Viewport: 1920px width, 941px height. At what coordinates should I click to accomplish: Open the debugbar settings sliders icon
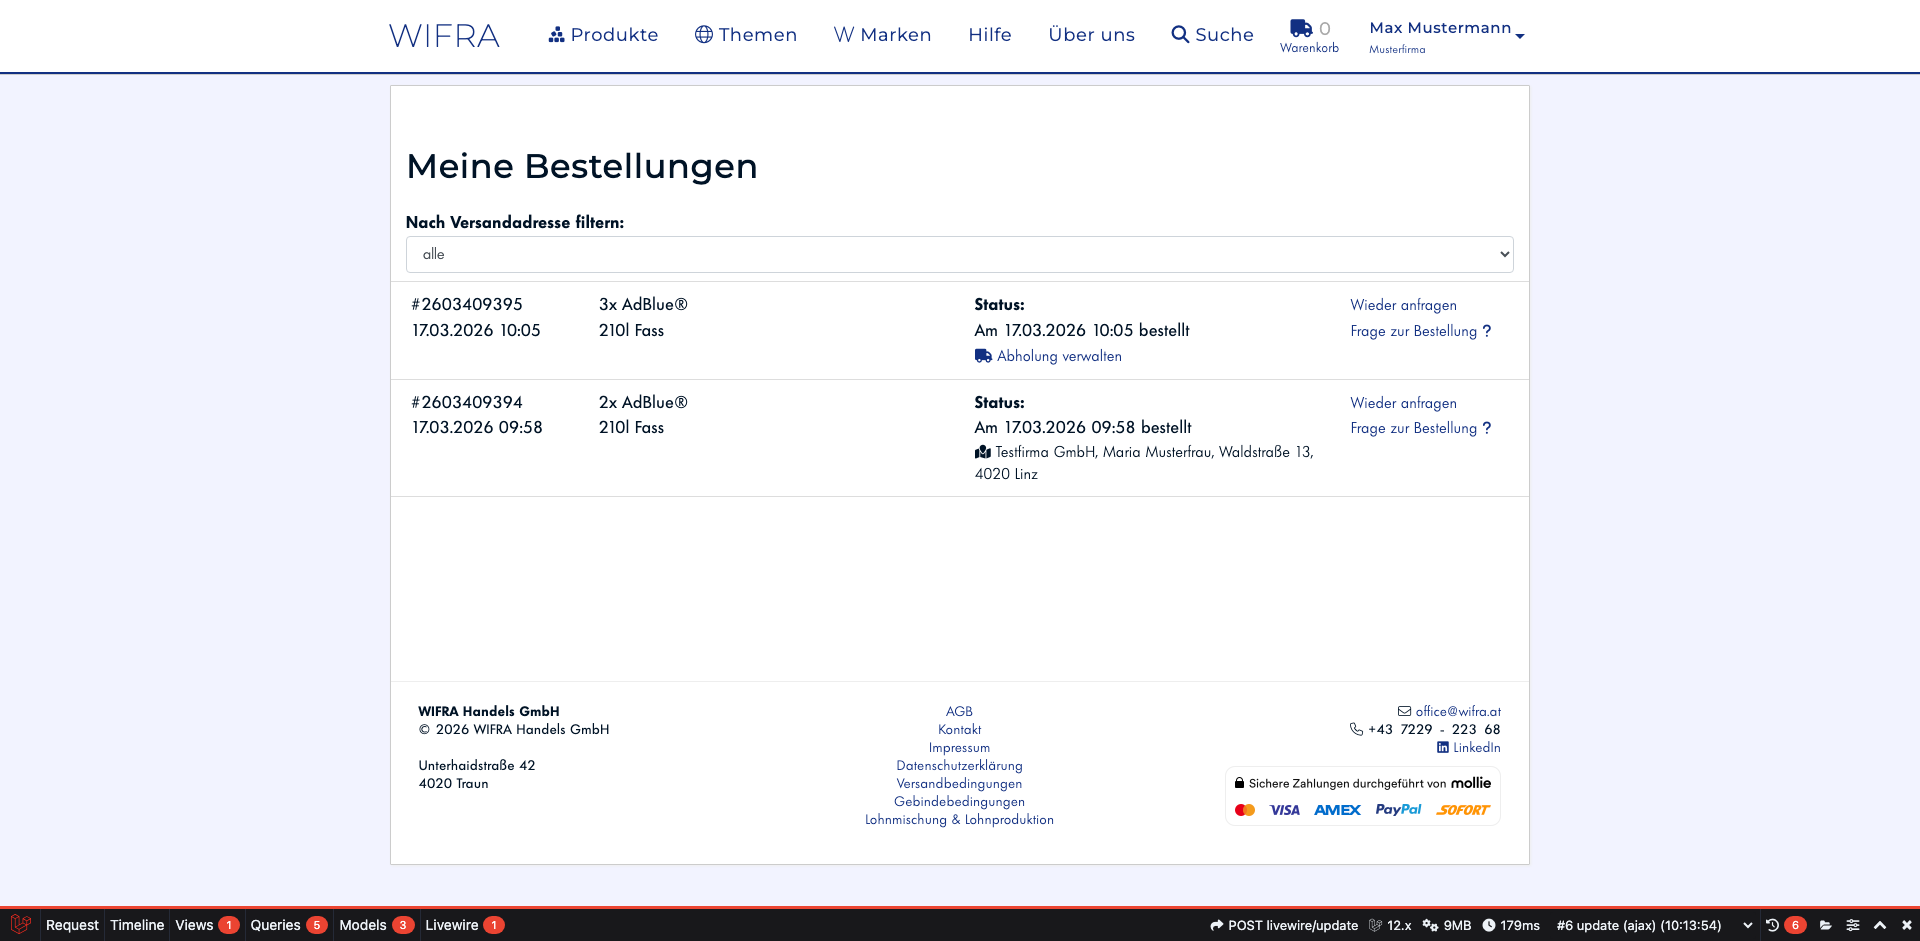[1853, 925]
